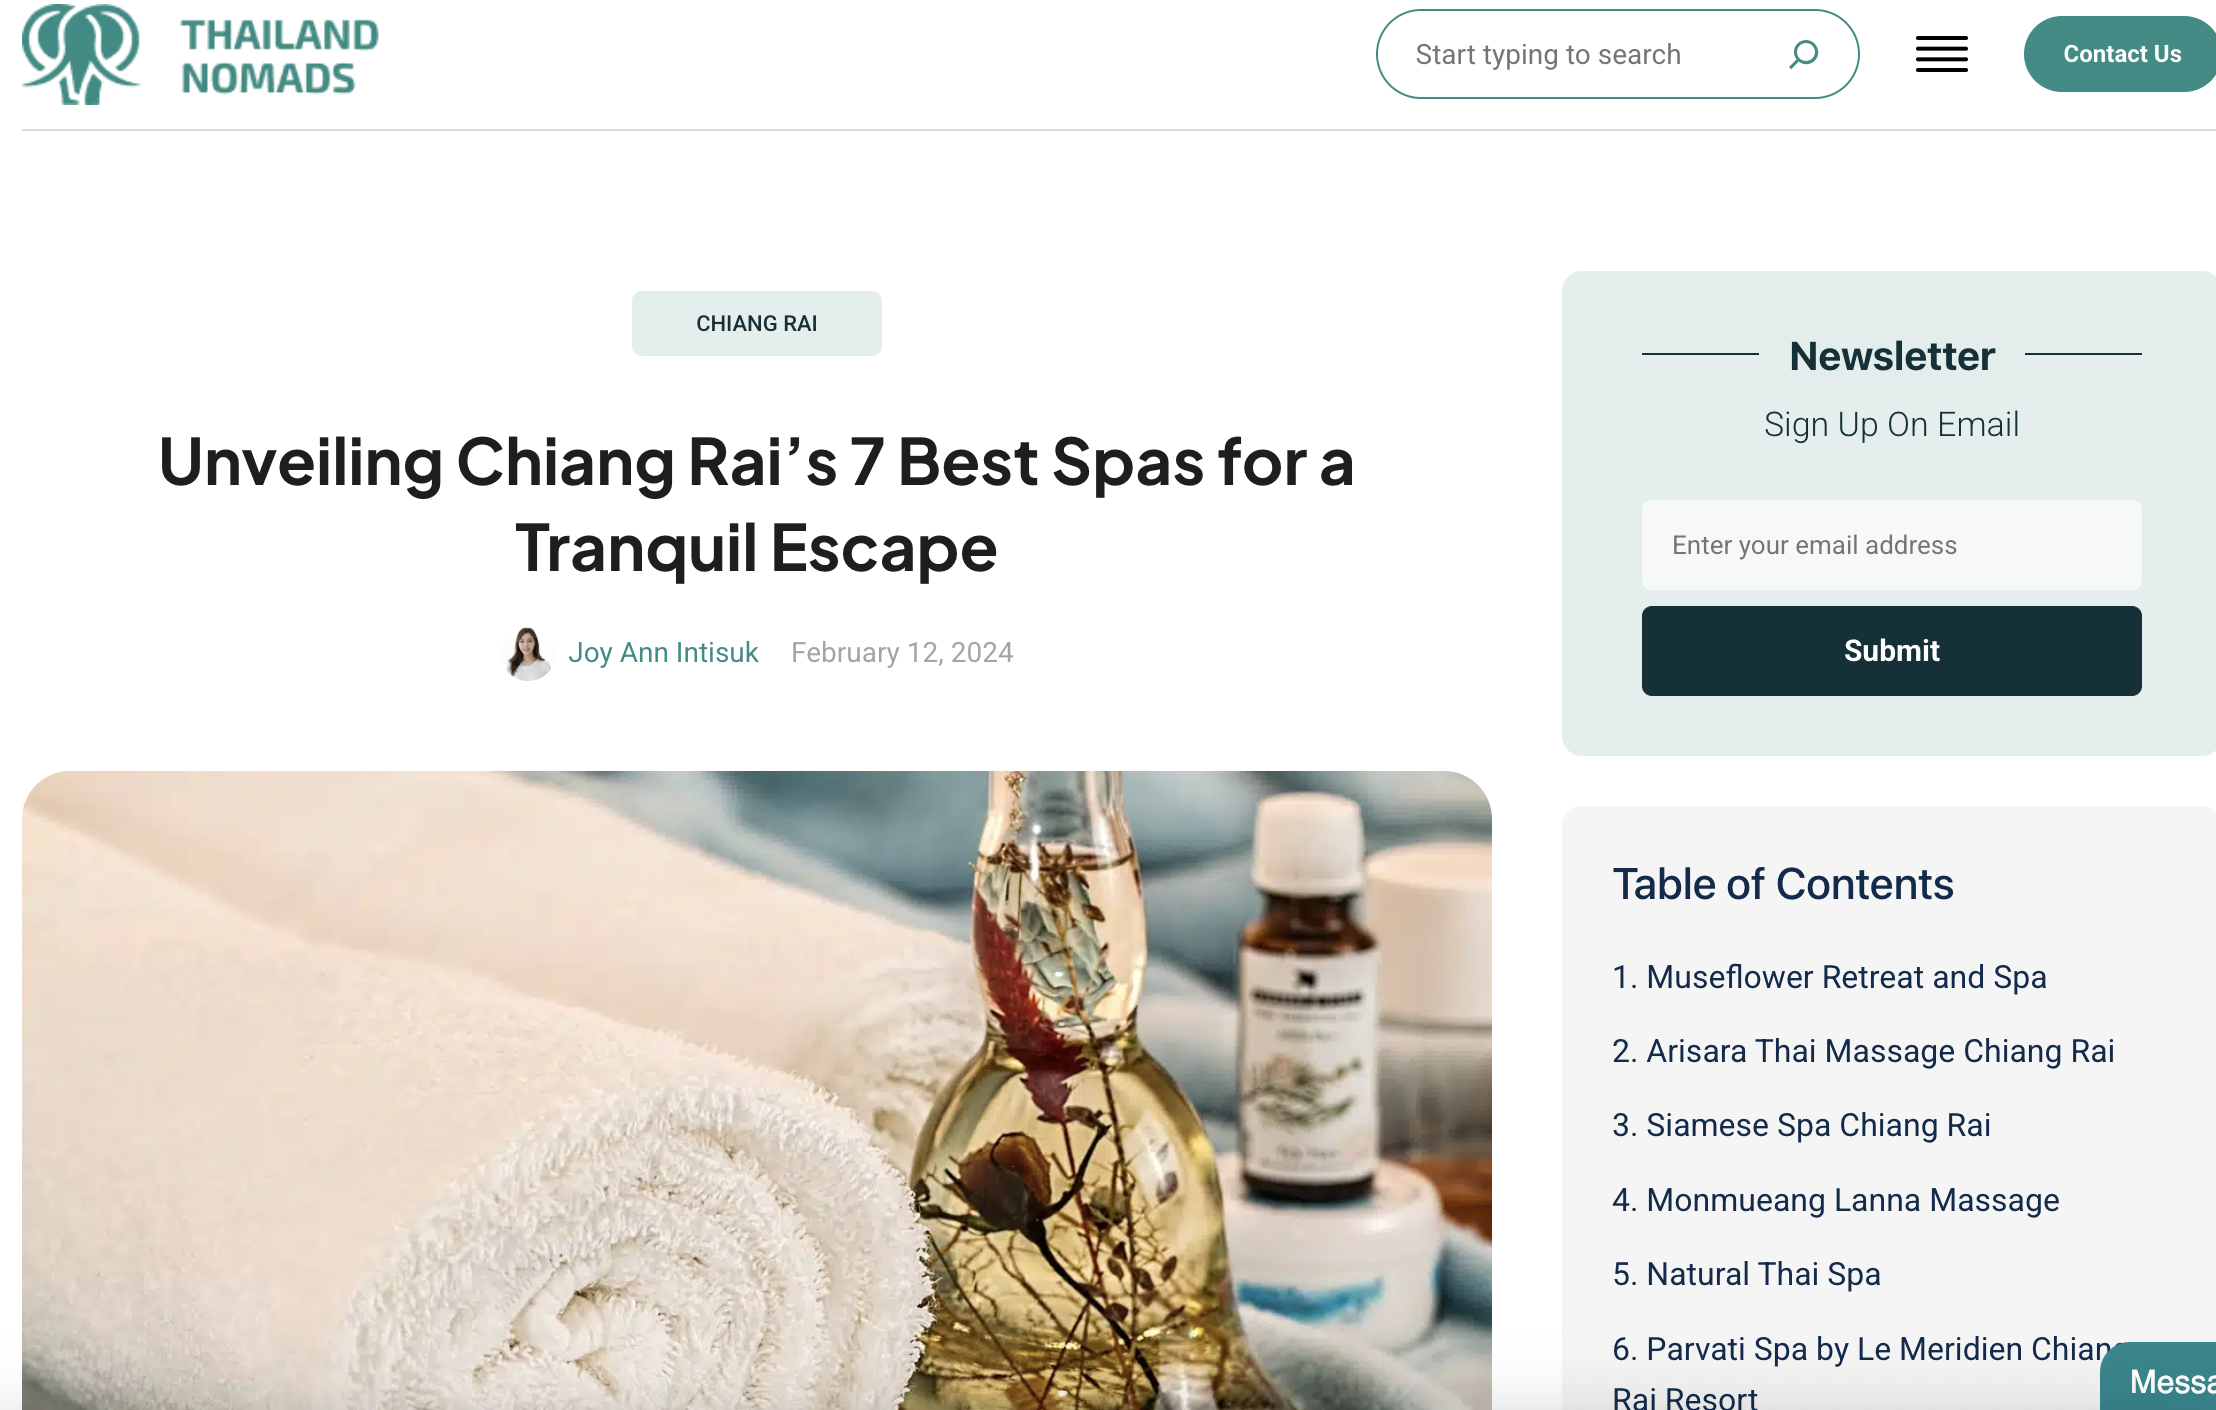This screenshot has height=1410, width=2216.
Task: Click the article title heading
Action: [x=757, y=505]
